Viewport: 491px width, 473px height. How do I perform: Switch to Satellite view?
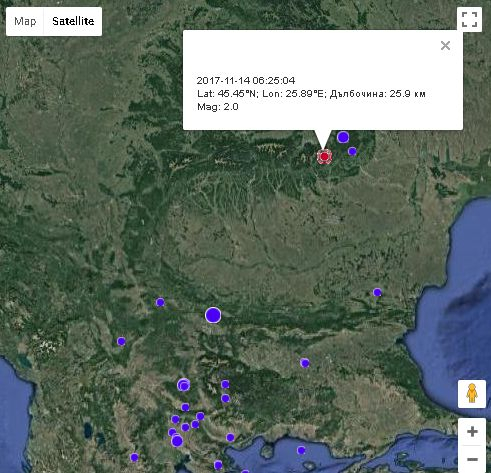click(73, 21)
